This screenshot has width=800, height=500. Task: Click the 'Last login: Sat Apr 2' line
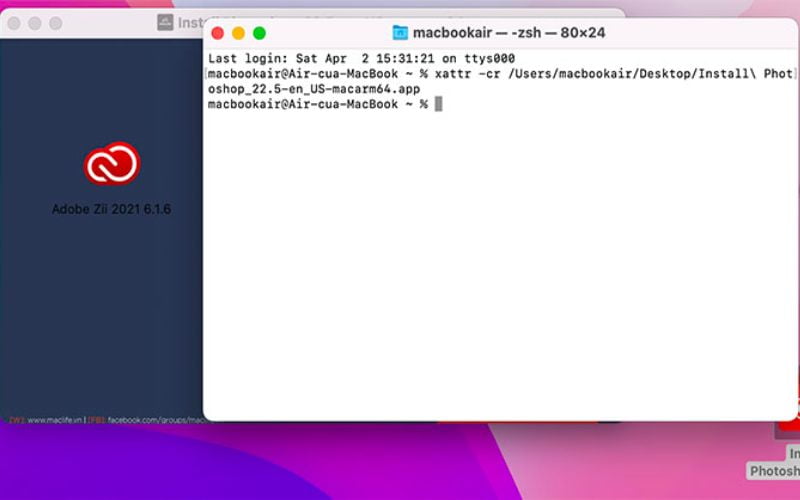click(361, 58)
